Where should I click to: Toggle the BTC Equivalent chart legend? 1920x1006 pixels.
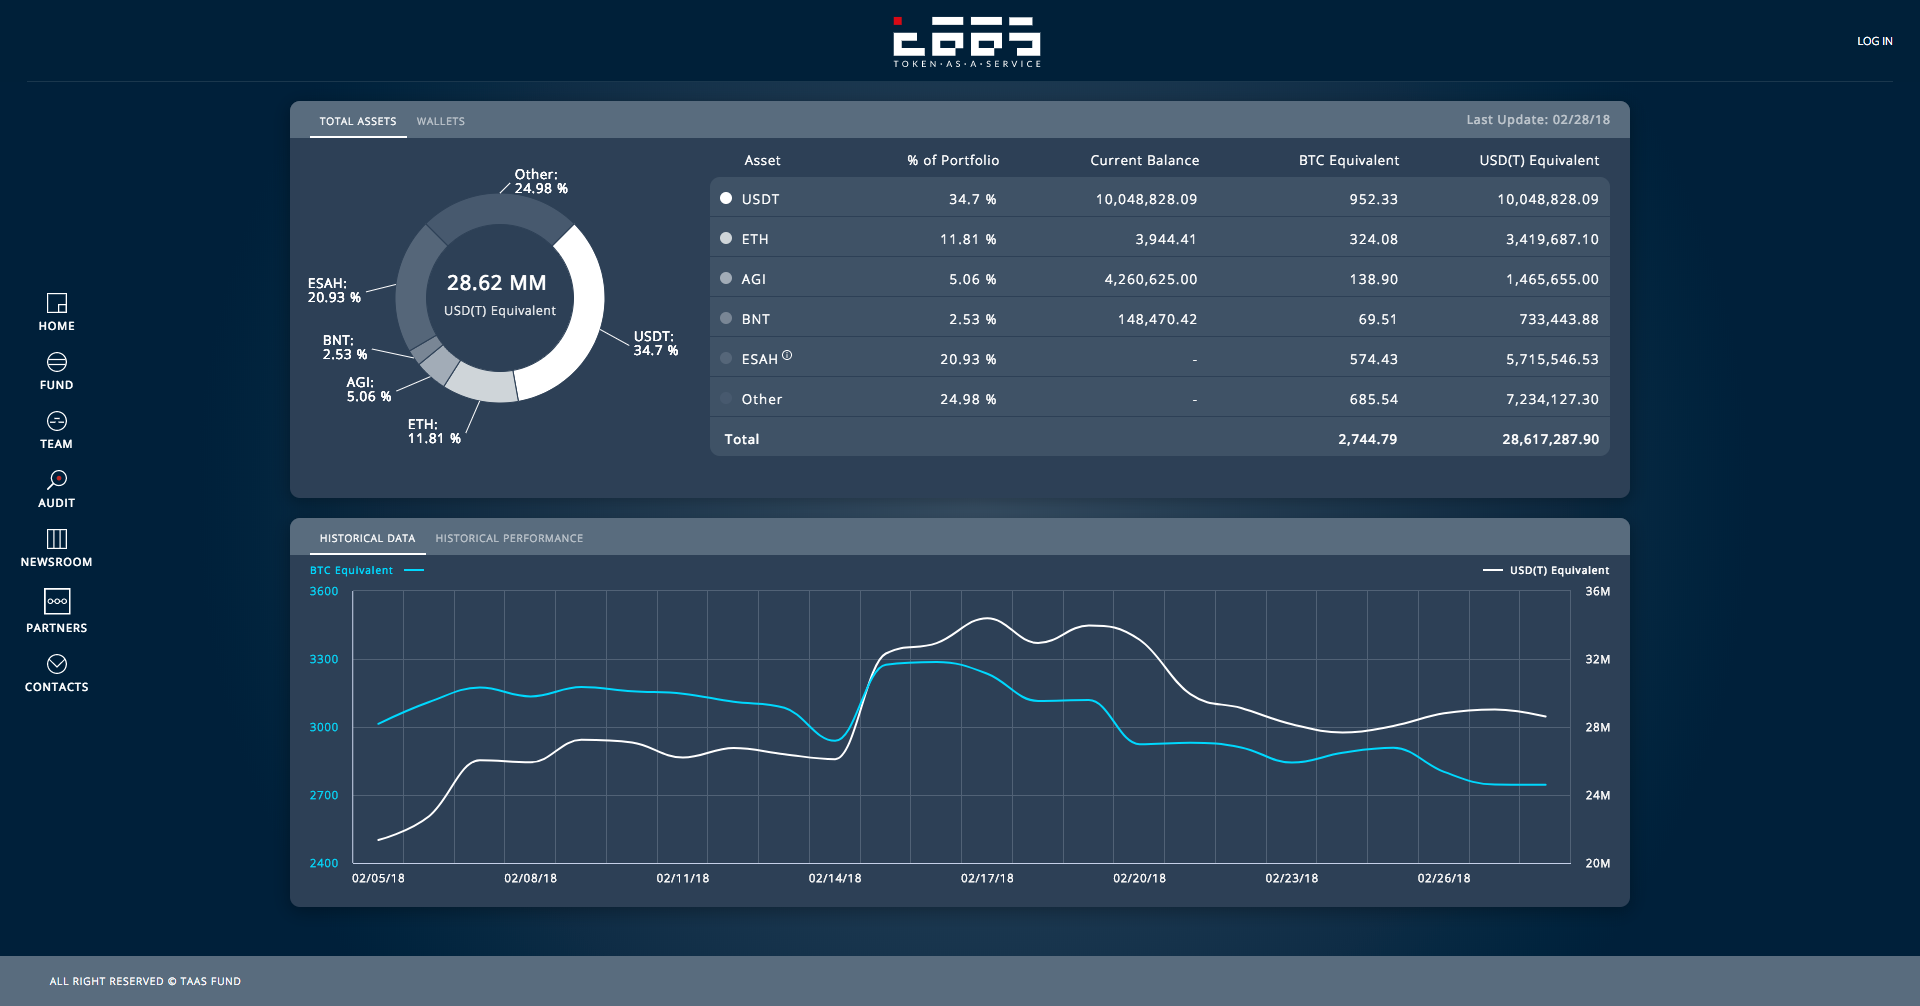click(x=367, y=570)
